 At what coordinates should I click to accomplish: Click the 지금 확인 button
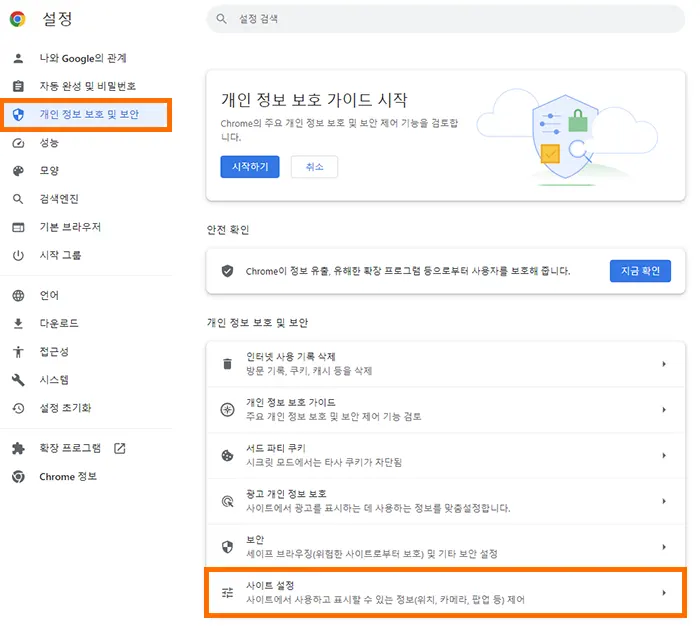[640, 271]
